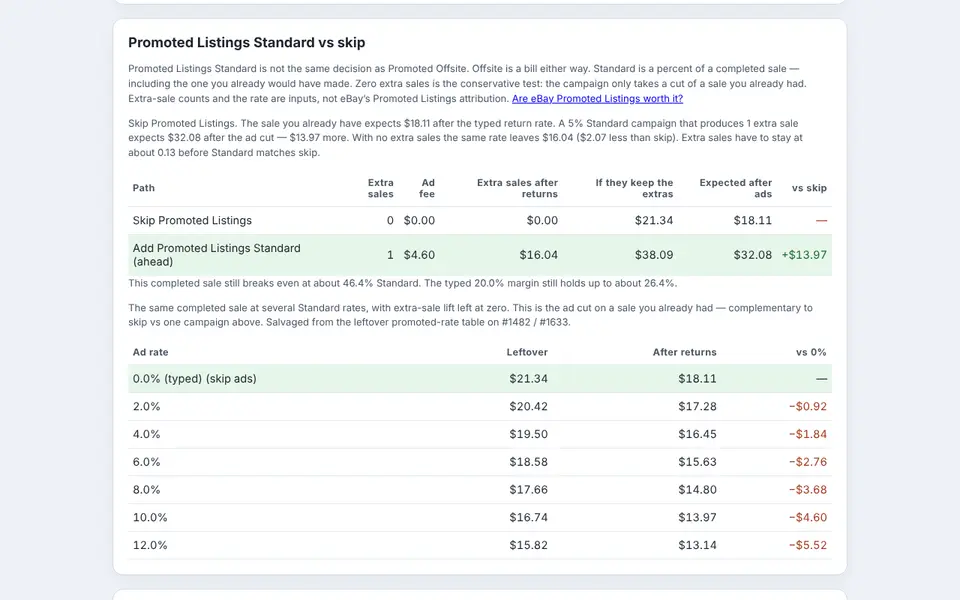960x600 pixels.
Task: Click the 'Extra sales' column header
Action: point(380,188)
